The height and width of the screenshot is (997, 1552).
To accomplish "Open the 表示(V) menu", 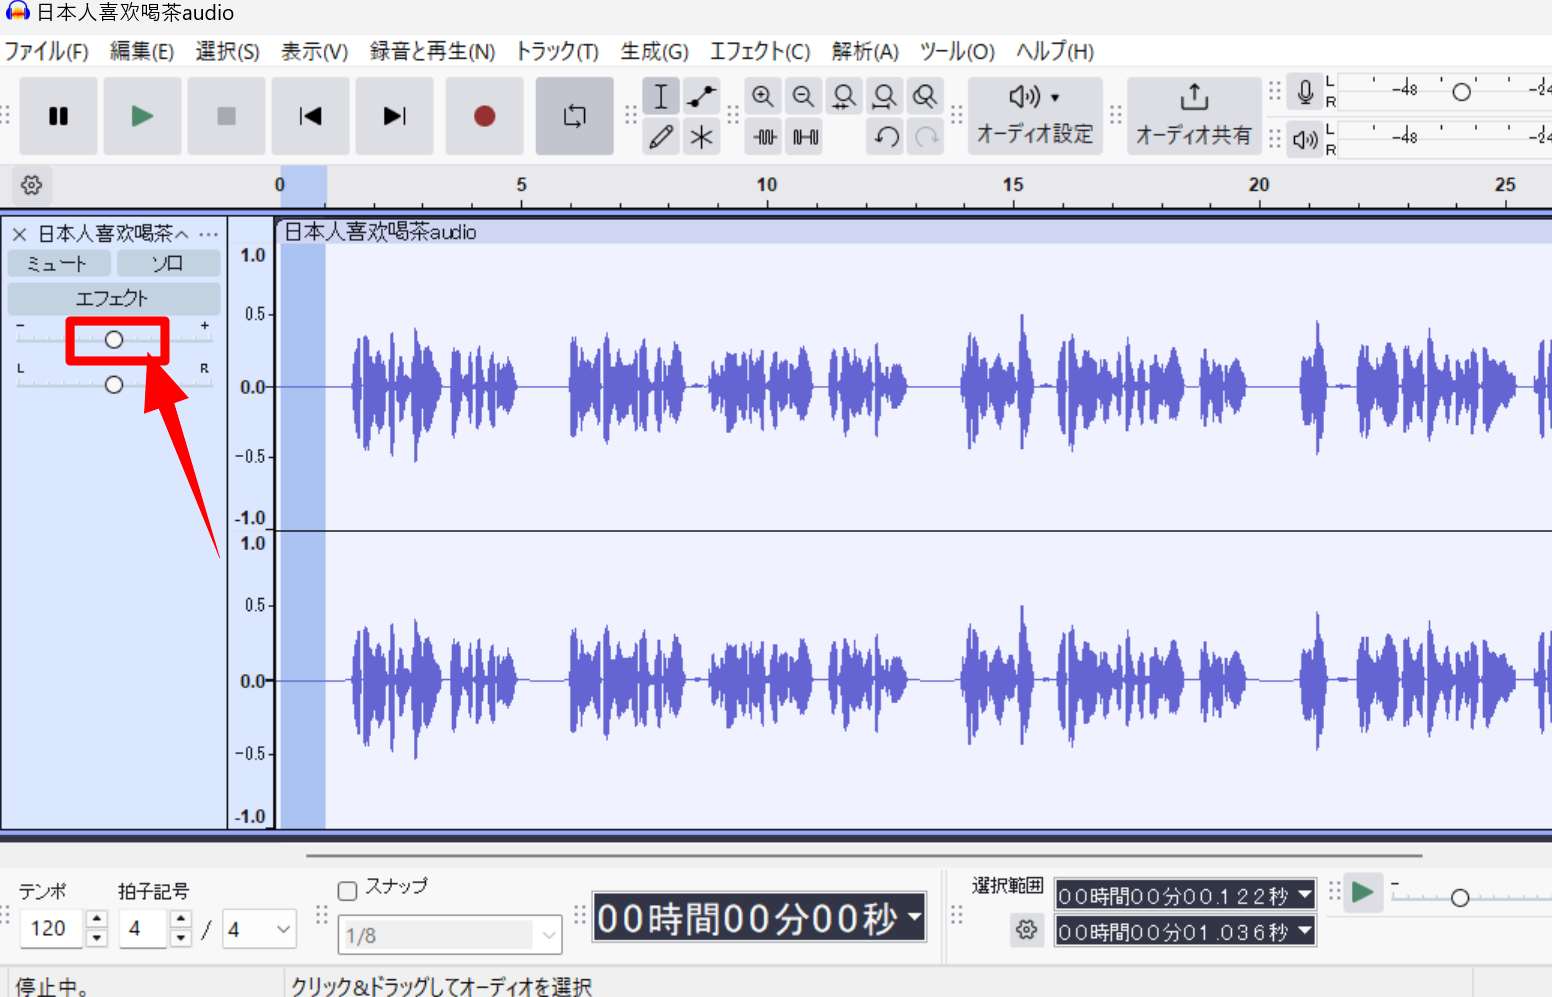I will (314, 51).
